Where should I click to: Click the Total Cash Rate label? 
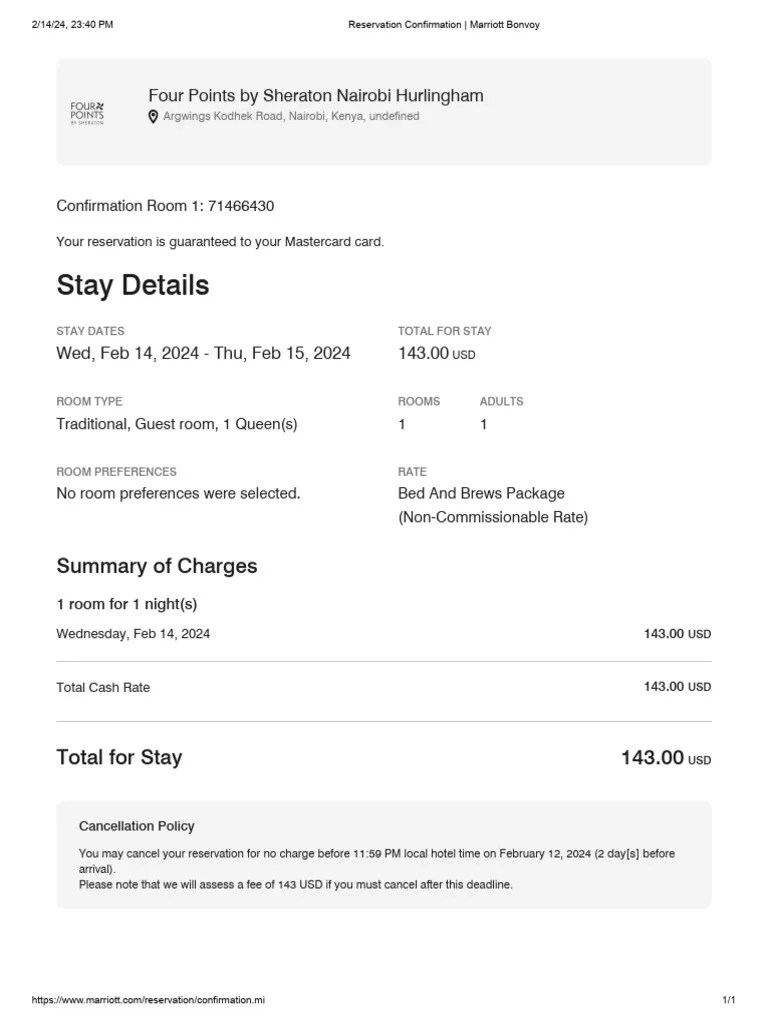click(x=103, y=687)
